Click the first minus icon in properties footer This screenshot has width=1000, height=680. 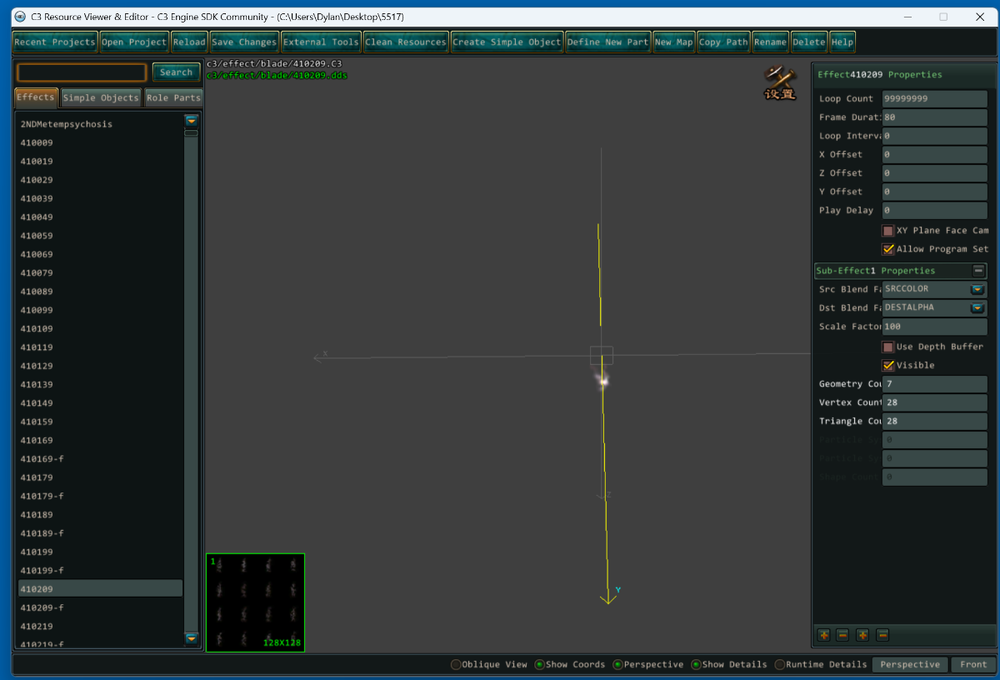(843, 635)
